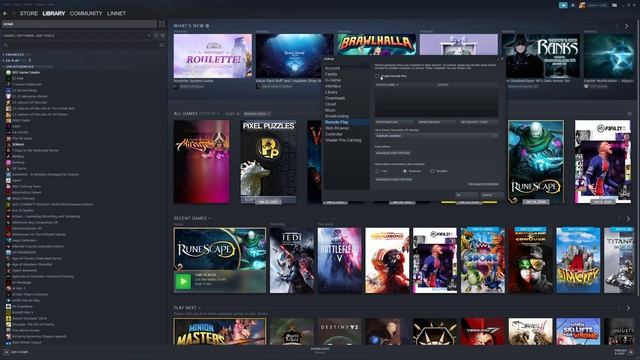Show next What's New items arrow
This screenshot has height=360, width=640.
[627, 26]
